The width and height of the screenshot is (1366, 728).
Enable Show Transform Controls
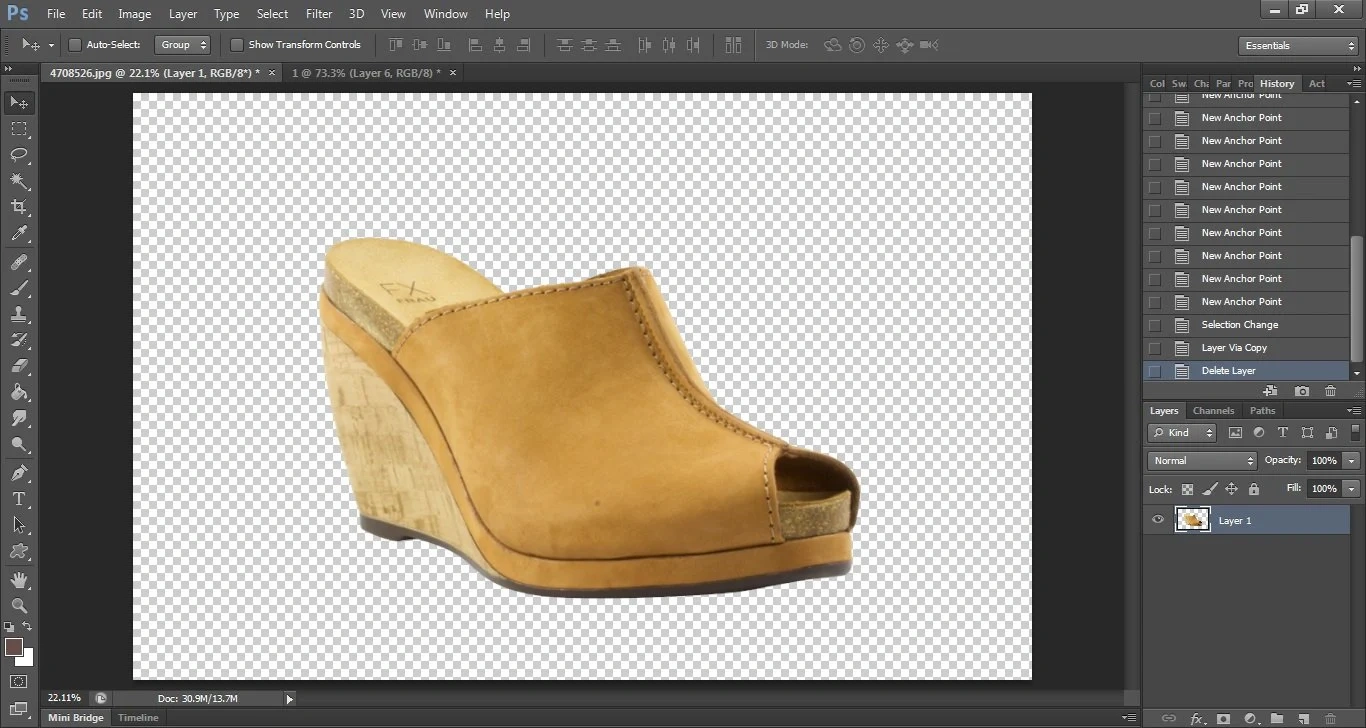237,44
